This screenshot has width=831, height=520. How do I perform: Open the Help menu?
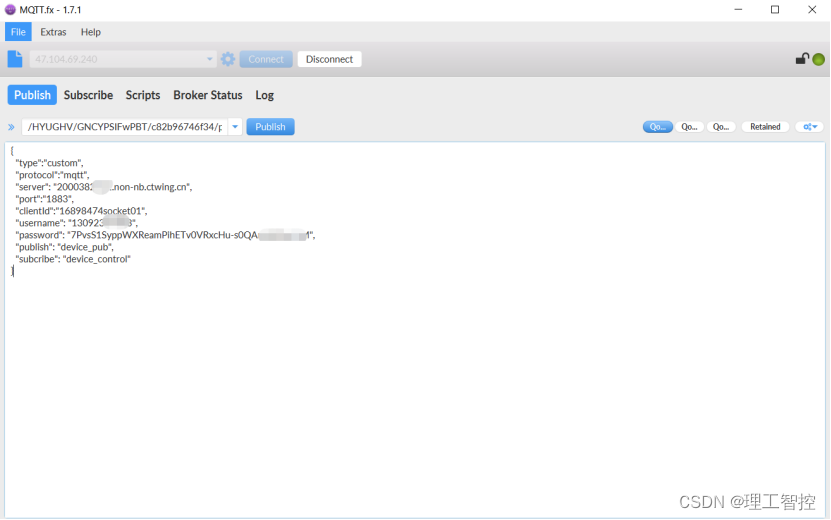tap(91, 32)
